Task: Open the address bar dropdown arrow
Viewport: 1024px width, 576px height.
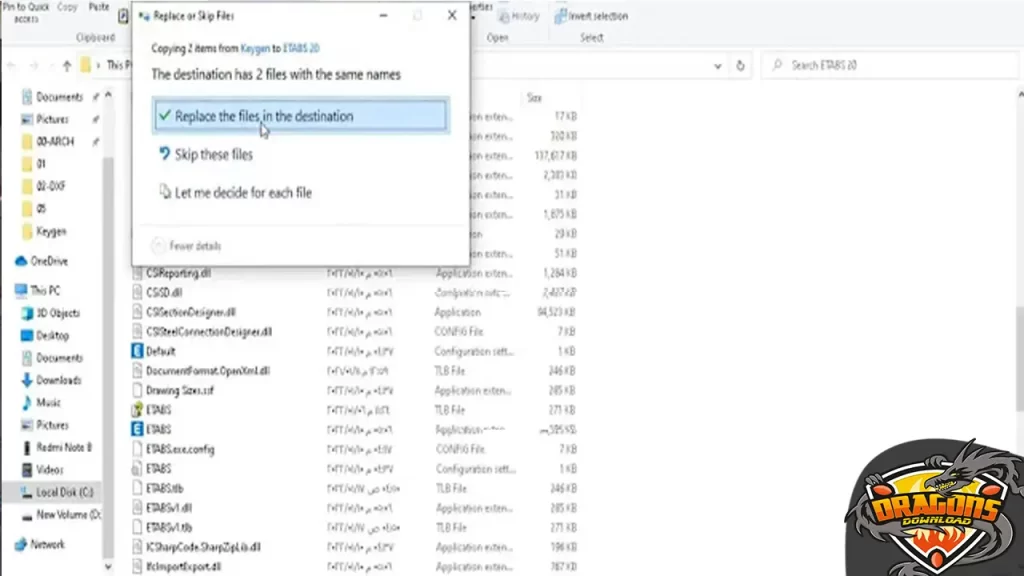Action: [716, 64]
